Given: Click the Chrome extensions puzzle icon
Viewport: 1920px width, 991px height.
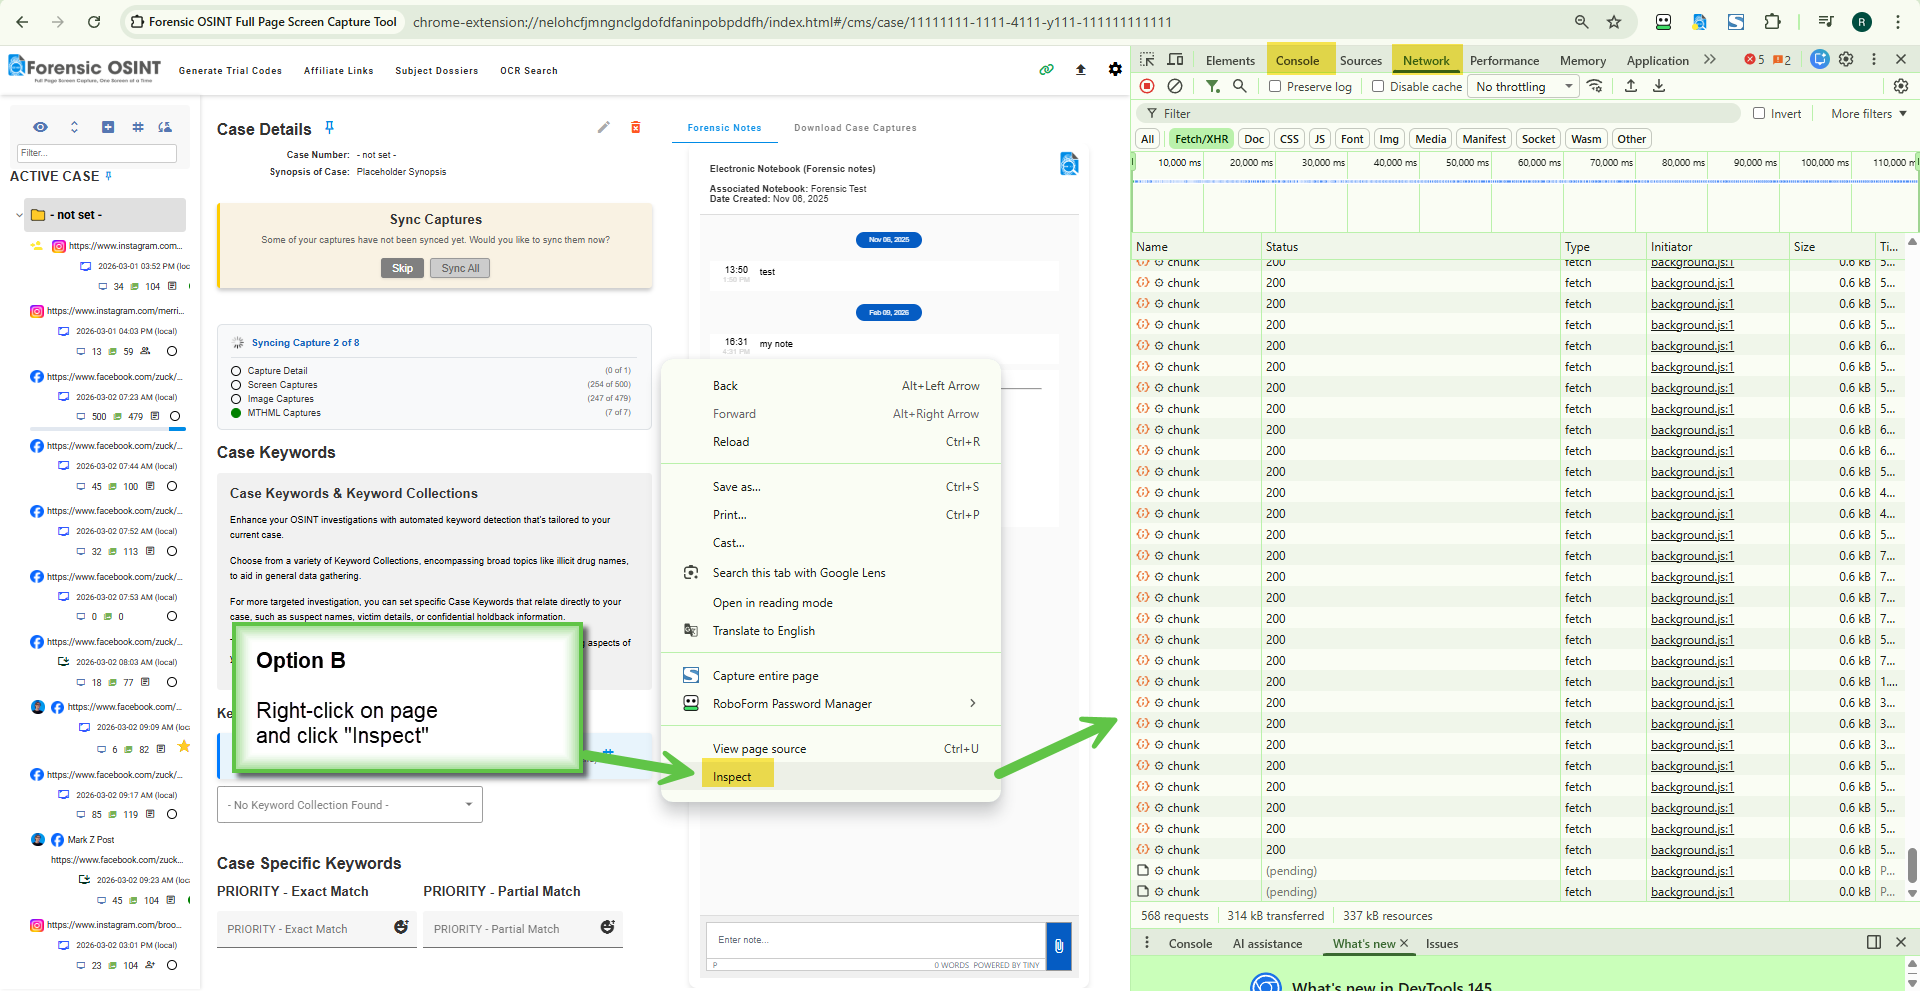Looking at the screenshot, I should (1773, 22).
